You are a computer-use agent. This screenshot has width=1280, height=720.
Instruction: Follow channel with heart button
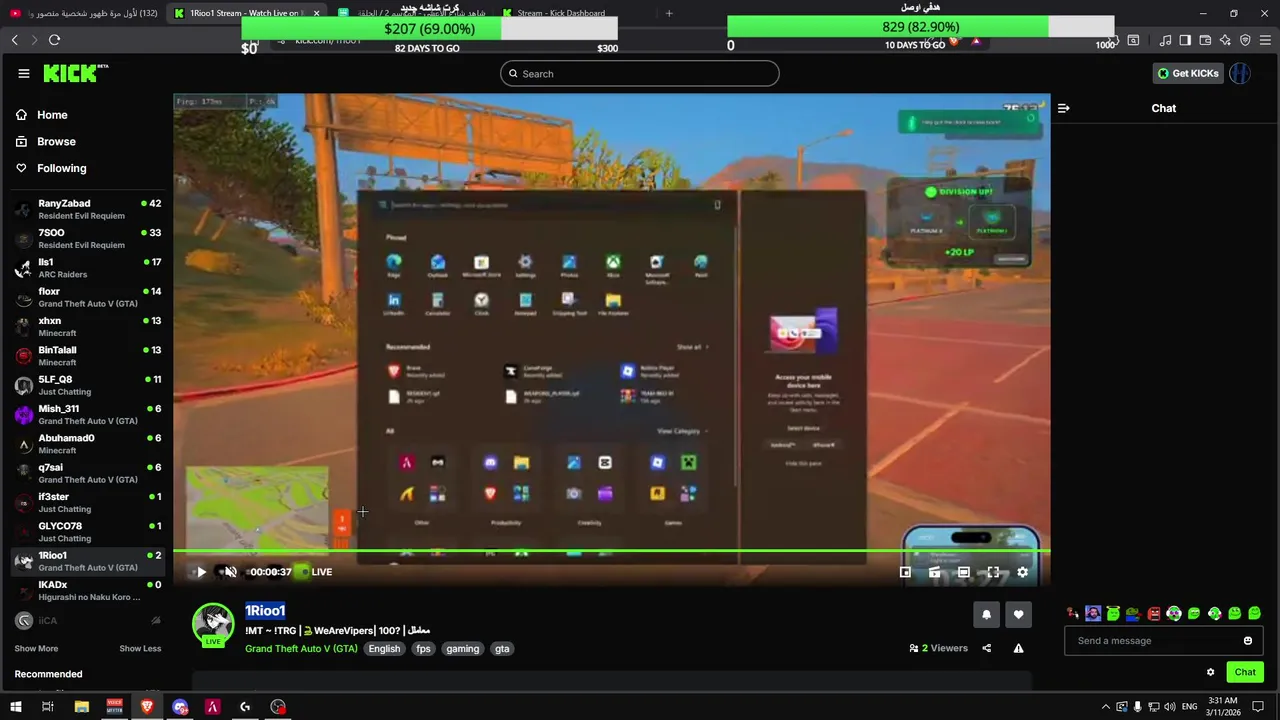[x=1018, y=614]
